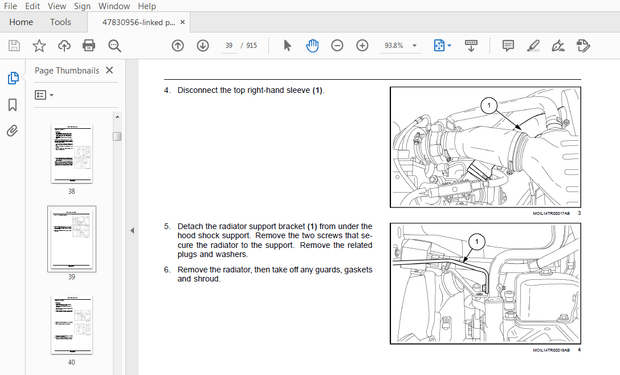Open the Sign menu
Viewport: 620px width, 375px height.
[x=82, y=6]
